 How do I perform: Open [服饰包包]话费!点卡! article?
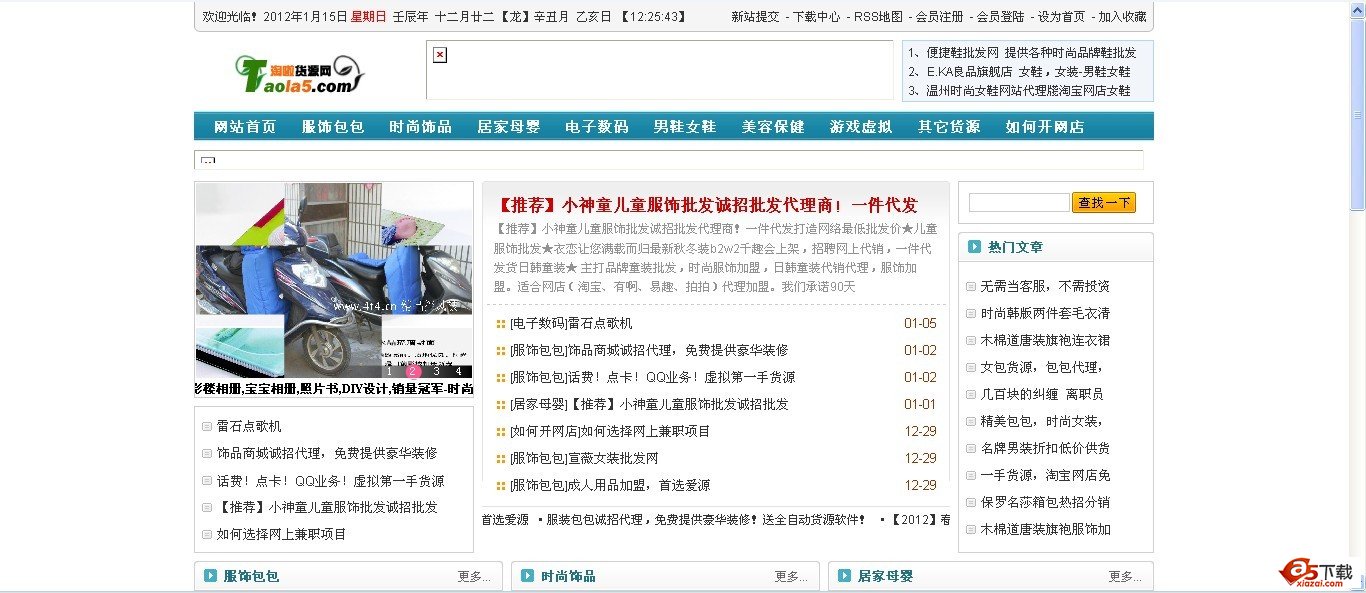(652, 377)
